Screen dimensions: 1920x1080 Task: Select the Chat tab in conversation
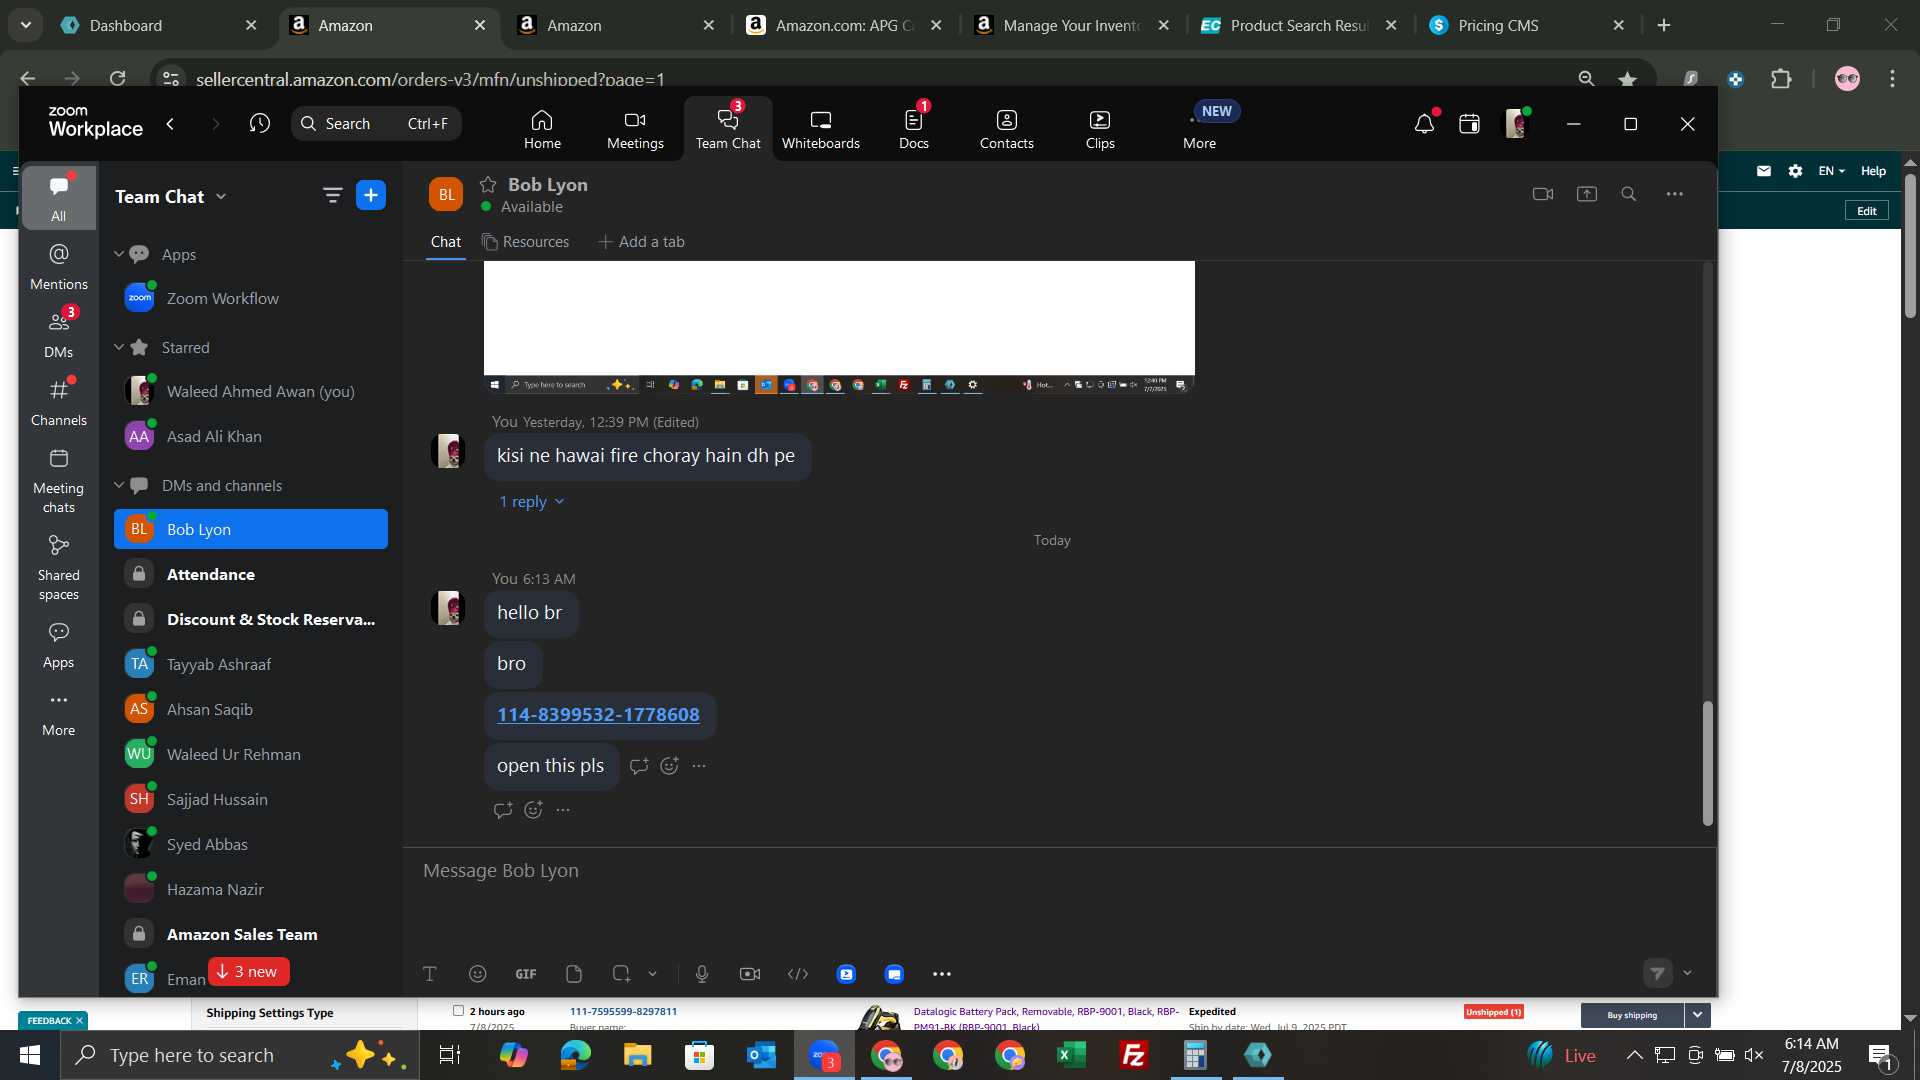446,242
